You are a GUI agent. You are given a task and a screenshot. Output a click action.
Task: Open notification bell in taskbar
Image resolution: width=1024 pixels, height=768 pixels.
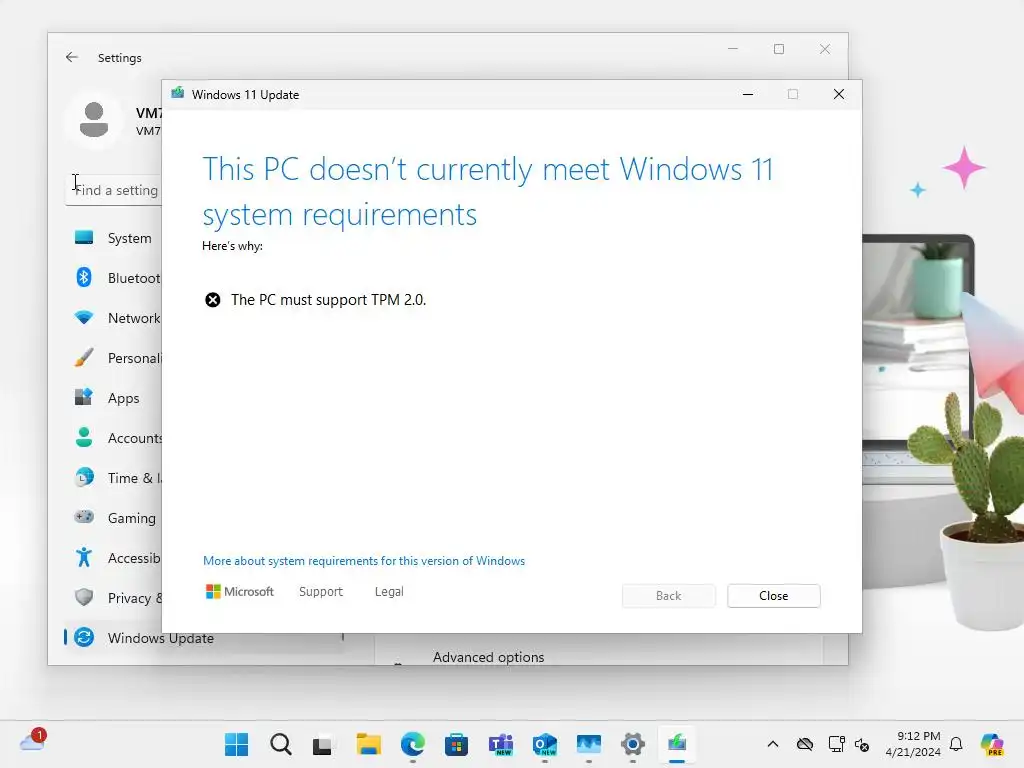coord(956,744)
